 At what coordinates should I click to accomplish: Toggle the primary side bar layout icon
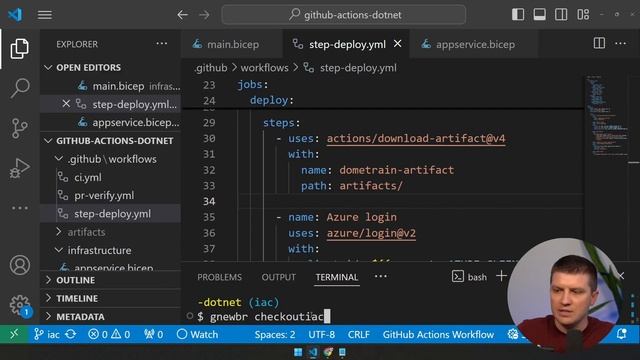(x=518, y=15)
